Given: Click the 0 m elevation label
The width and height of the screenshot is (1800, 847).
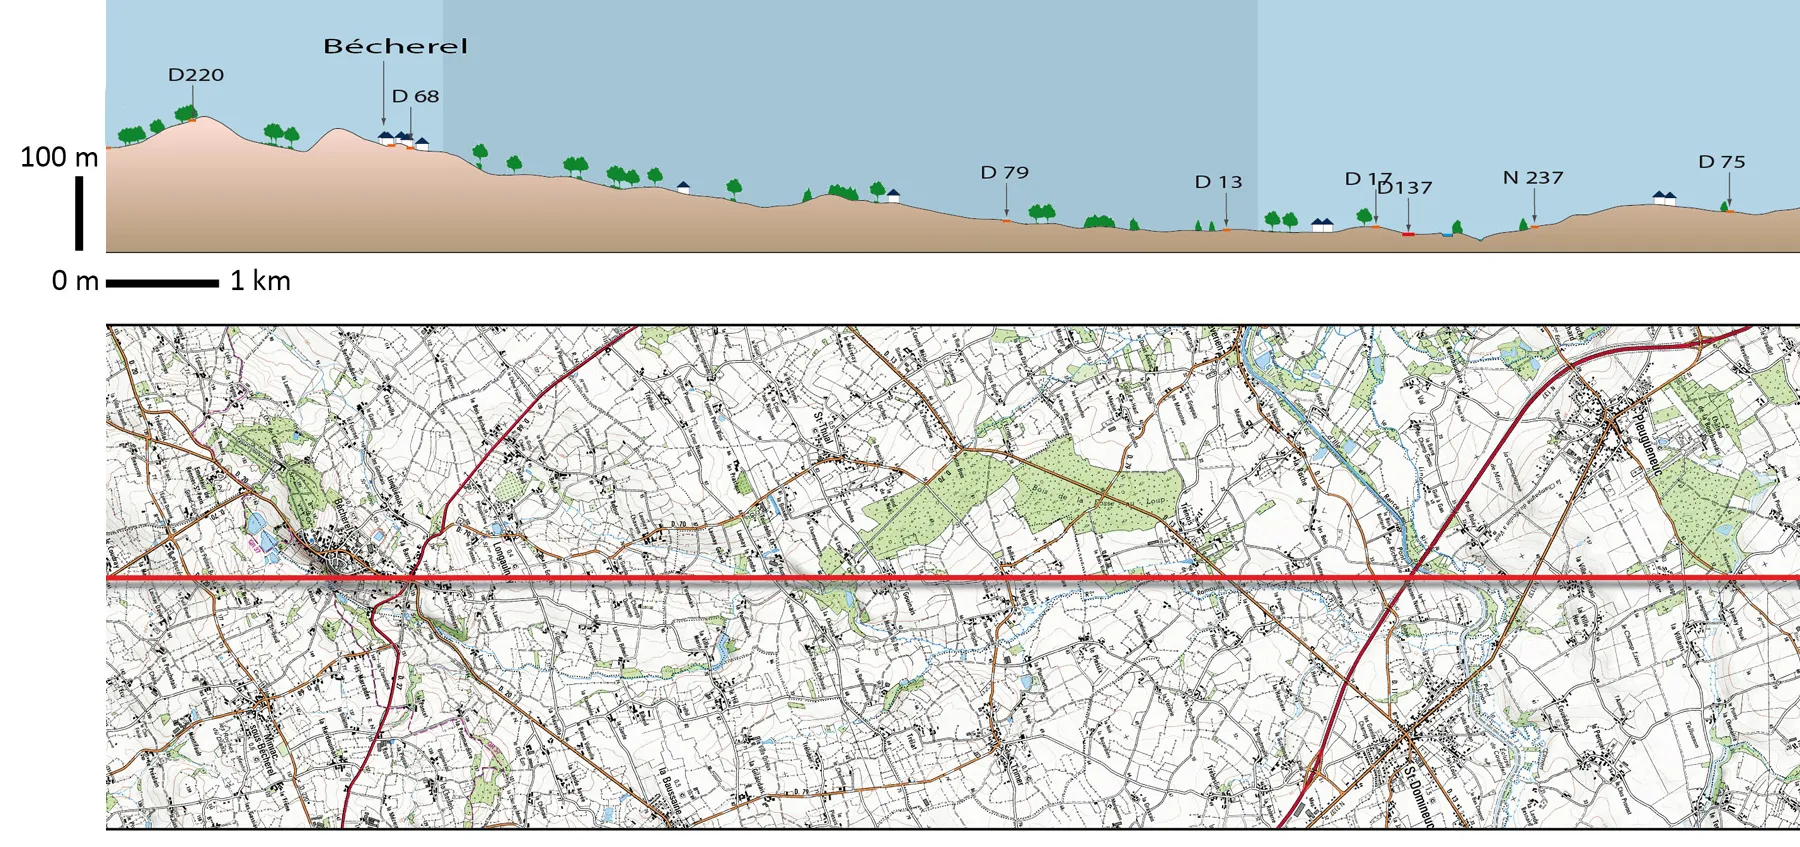Looking at the screenshot, I should click(x=75, y=281).
